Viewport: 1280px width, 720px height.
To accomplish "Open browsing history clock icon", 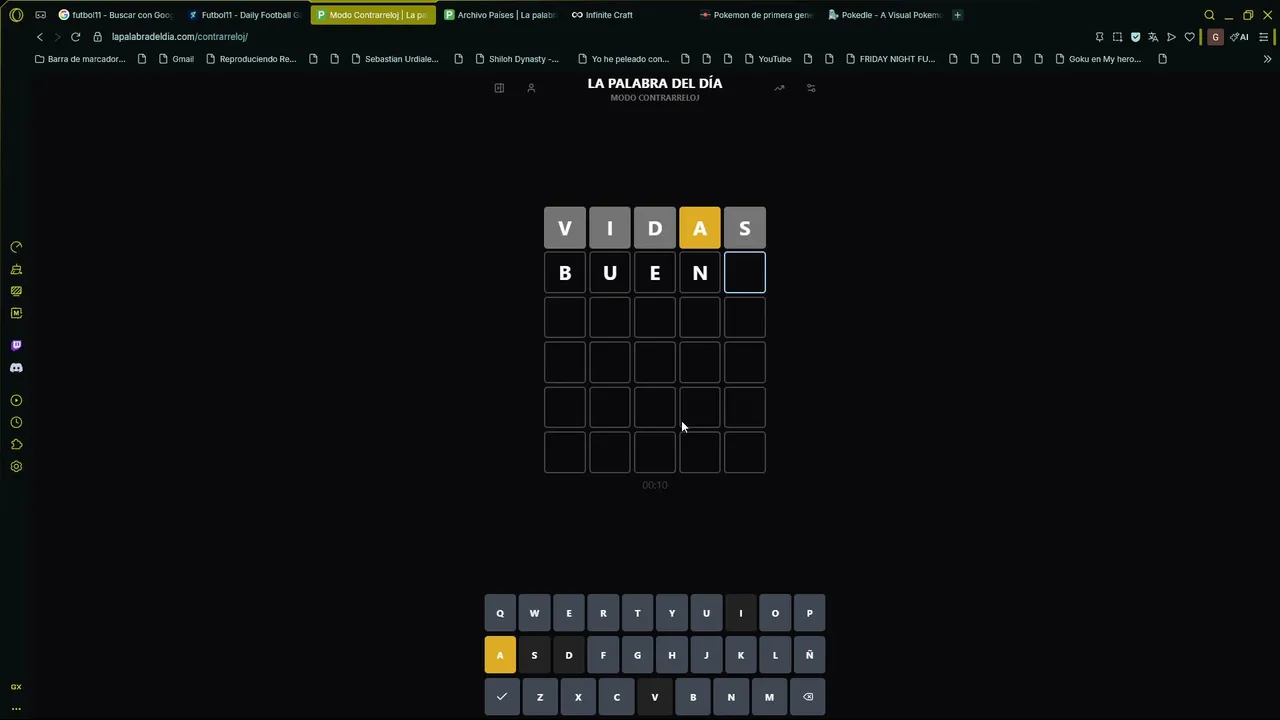I will pyautogui.click(x=16, y=422).
